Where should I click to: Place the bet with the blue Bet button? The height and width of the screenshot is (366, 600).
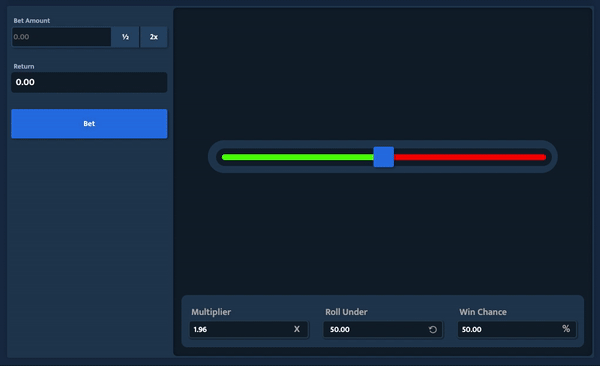click(89, 124)
